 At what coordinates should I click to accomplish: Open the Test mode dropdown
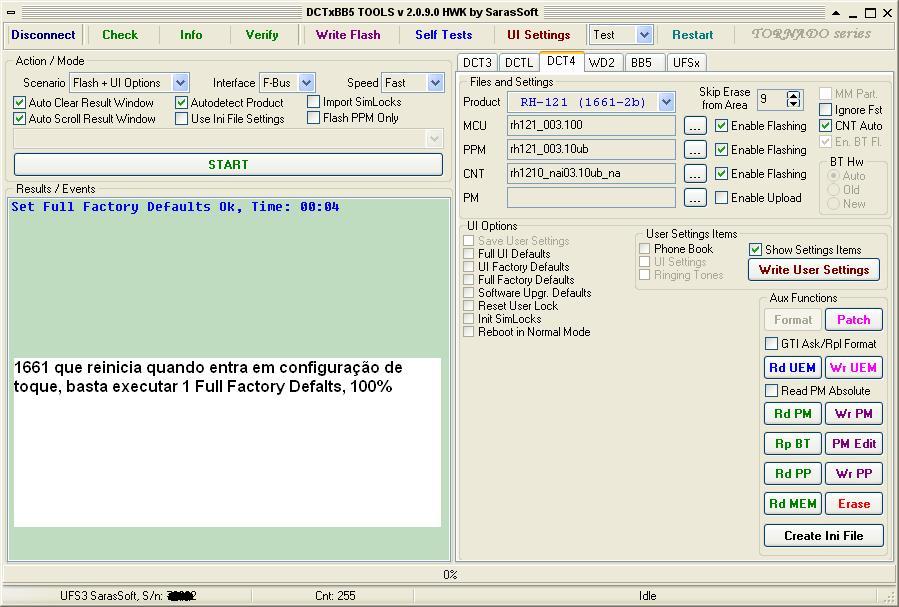click(644, 35)
